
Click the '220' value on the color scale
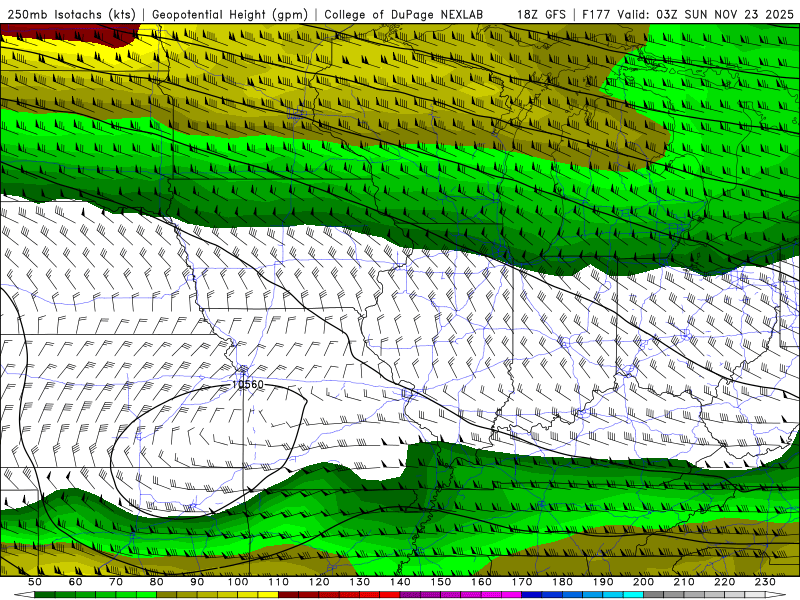coord(724,582)
